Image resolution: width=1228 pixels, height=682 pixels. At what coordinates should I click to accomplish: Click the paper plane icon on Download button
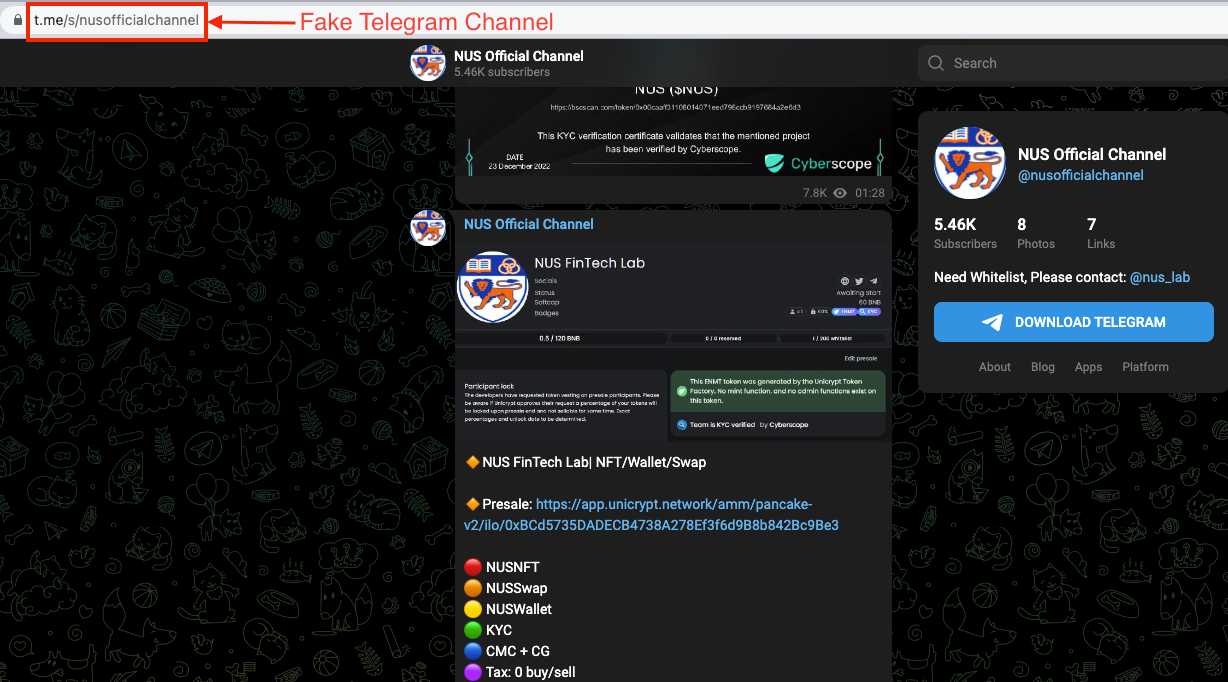pos(992,322)
